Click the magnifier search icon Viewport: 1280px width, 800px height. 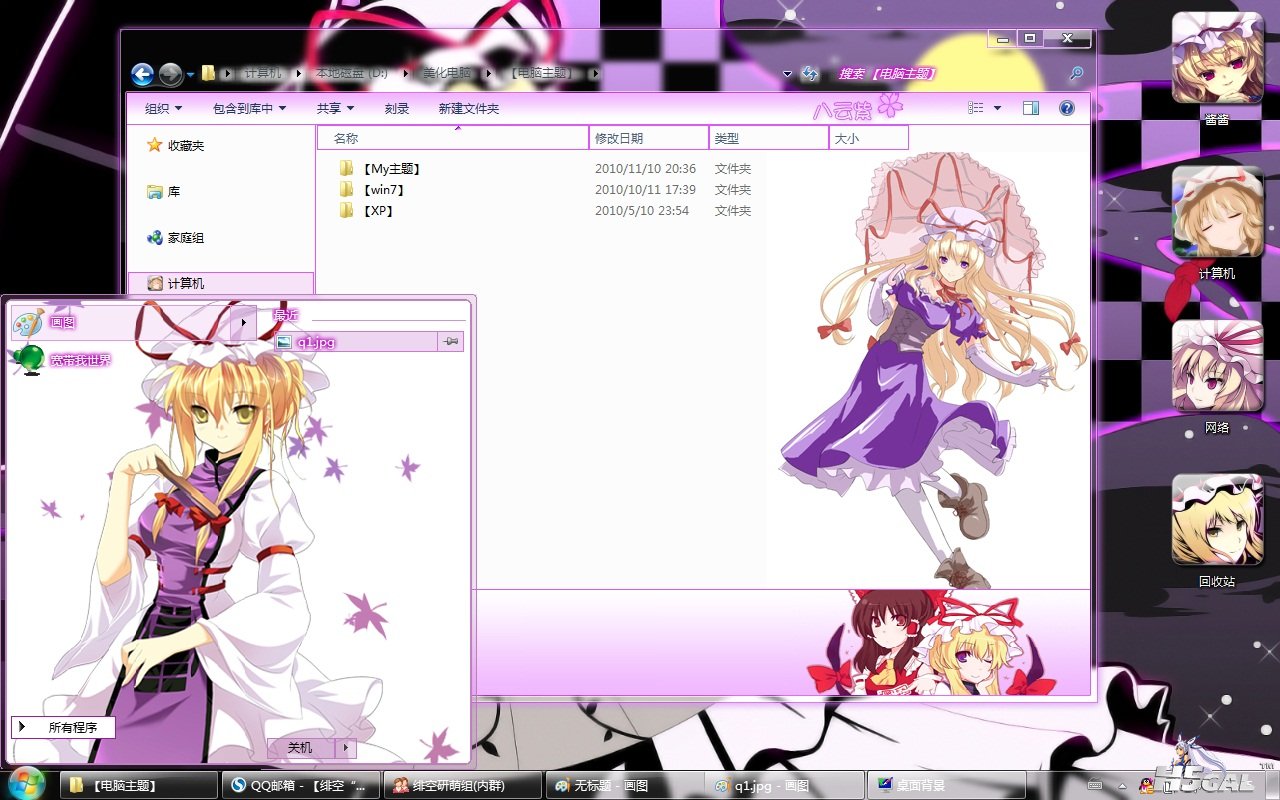[x=1076, y=74]
